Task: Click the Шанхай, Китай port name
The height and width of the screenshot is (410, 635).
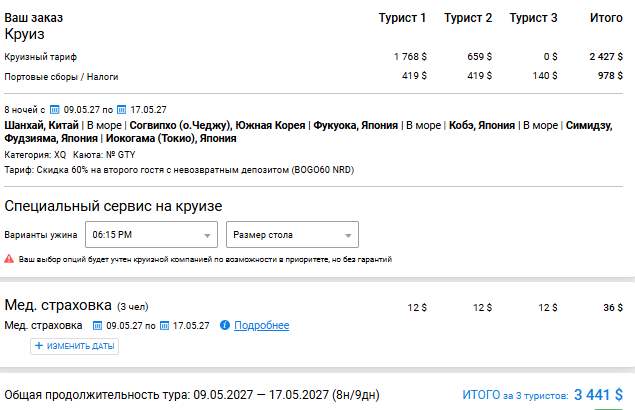Action: pyautogui.click(x=41, y=126)
